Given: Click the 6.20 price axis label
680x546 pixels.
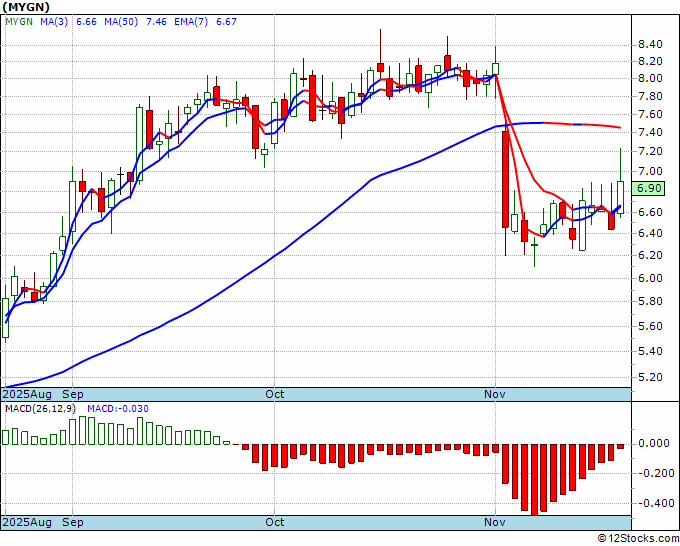Looking at the screenshot, I should click(650, 255).
